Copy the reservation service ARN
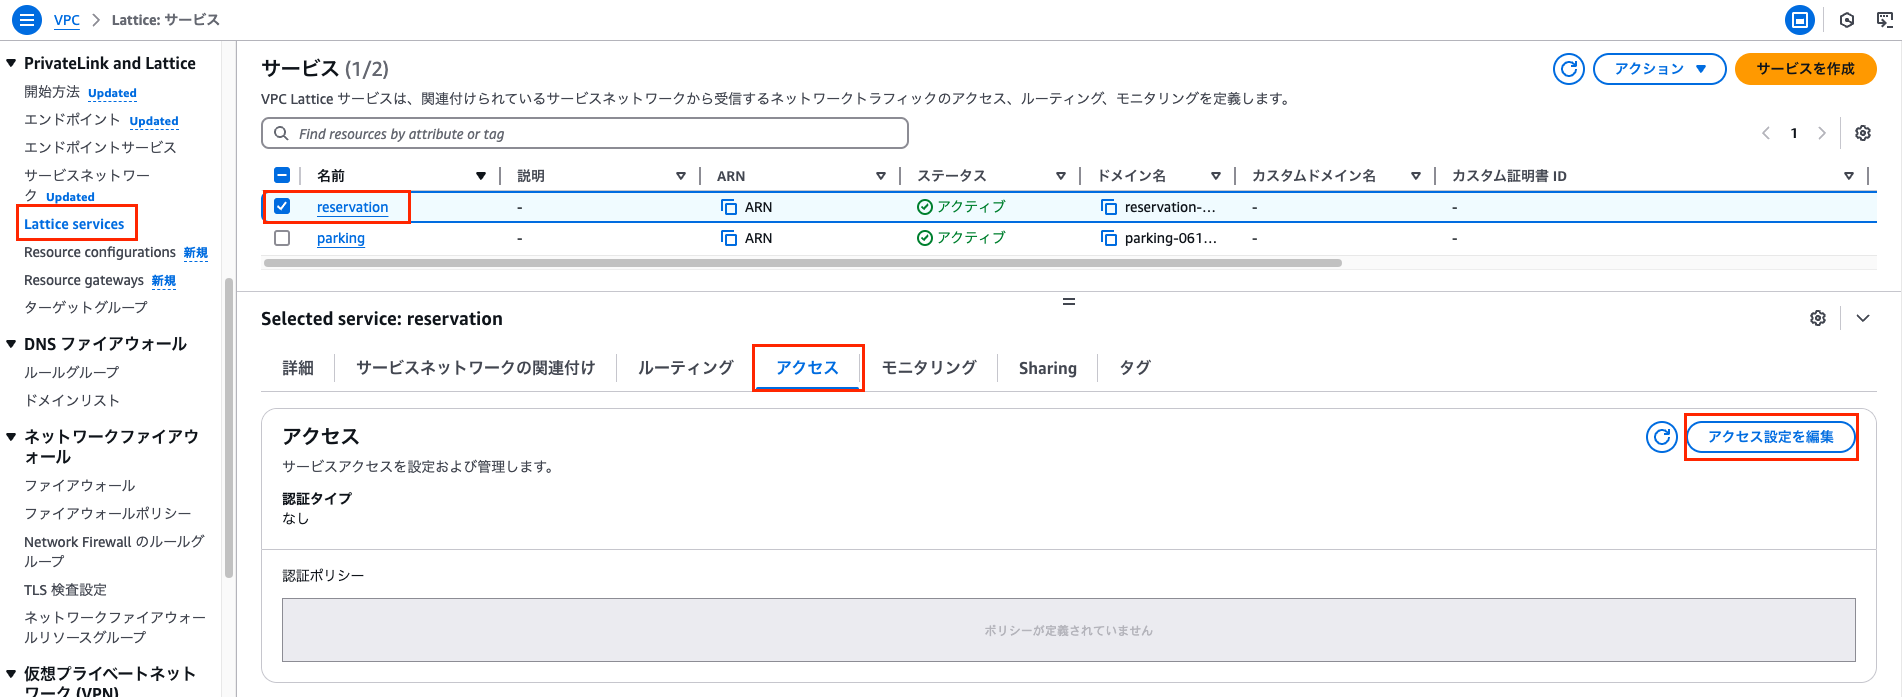 coord(729,207)
